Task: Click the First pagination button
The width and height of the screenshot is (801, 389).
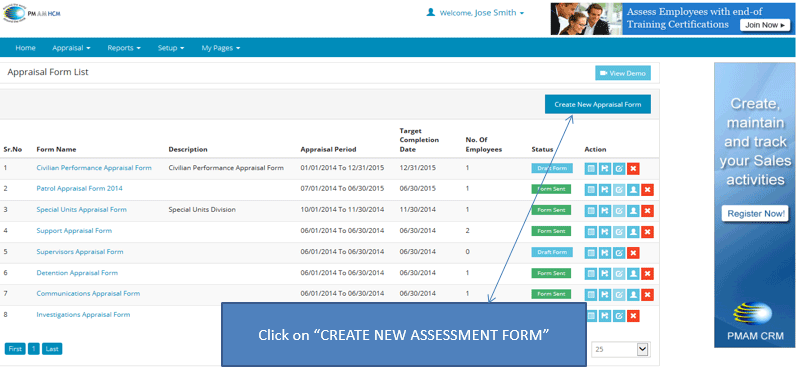Action: (15, 349)
